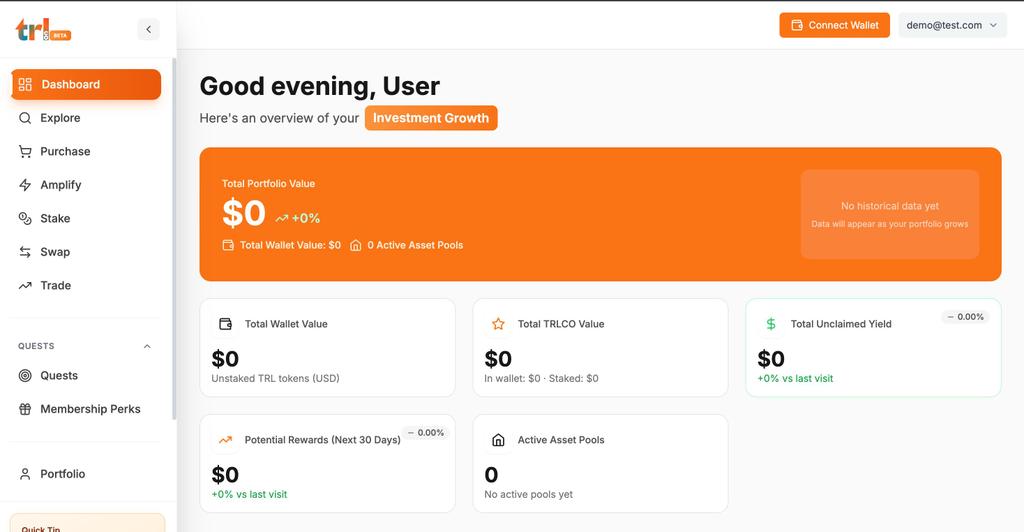Screen dimensions: 1024x532
Task: Open the Purchase section
Action: coord(86,151)
